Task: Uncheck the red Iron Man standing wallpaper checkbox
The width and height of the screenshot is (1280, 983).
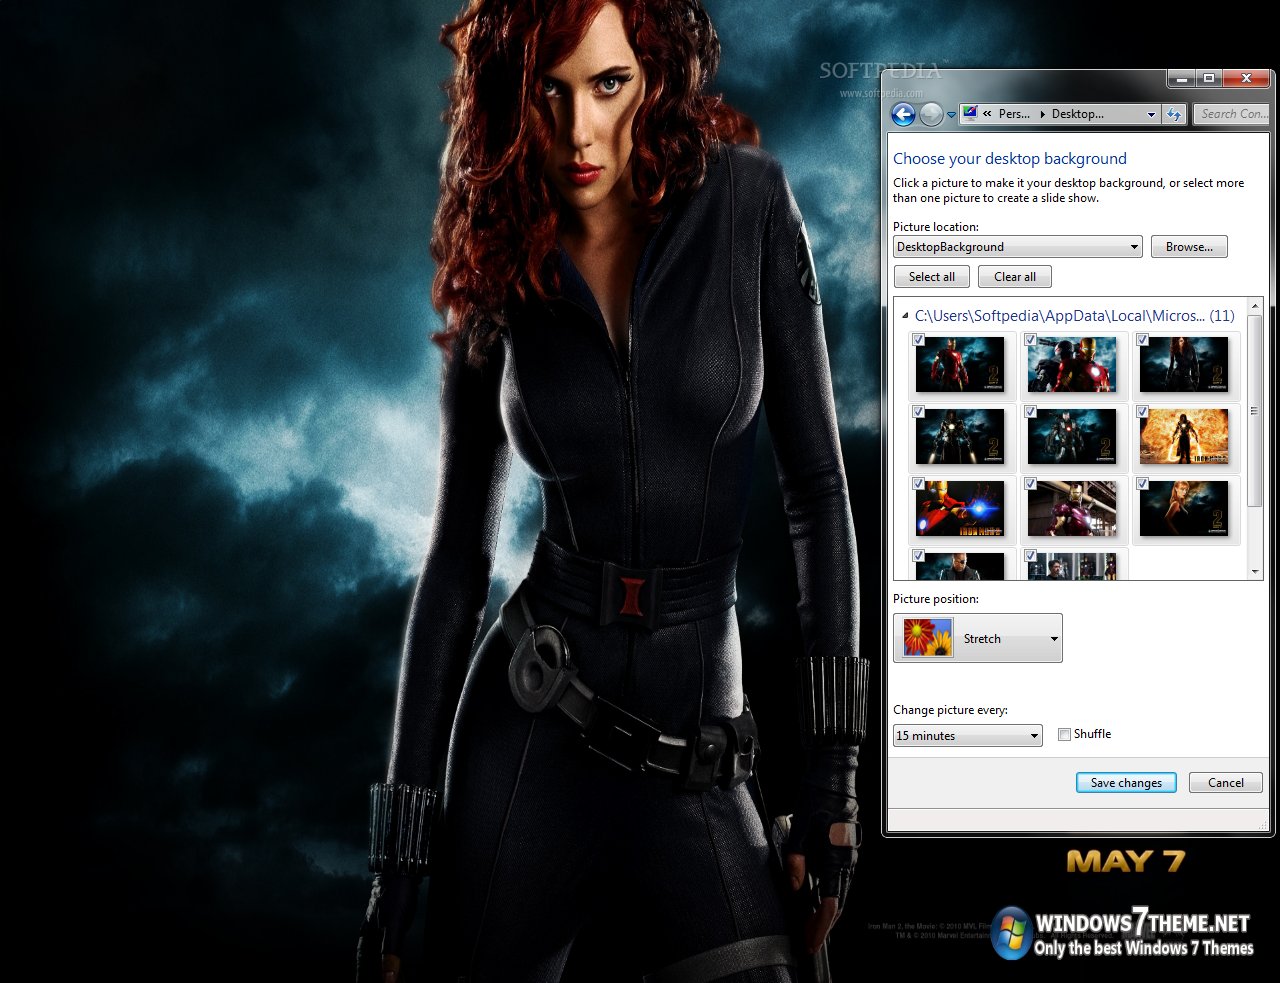Action: [918, 340]
